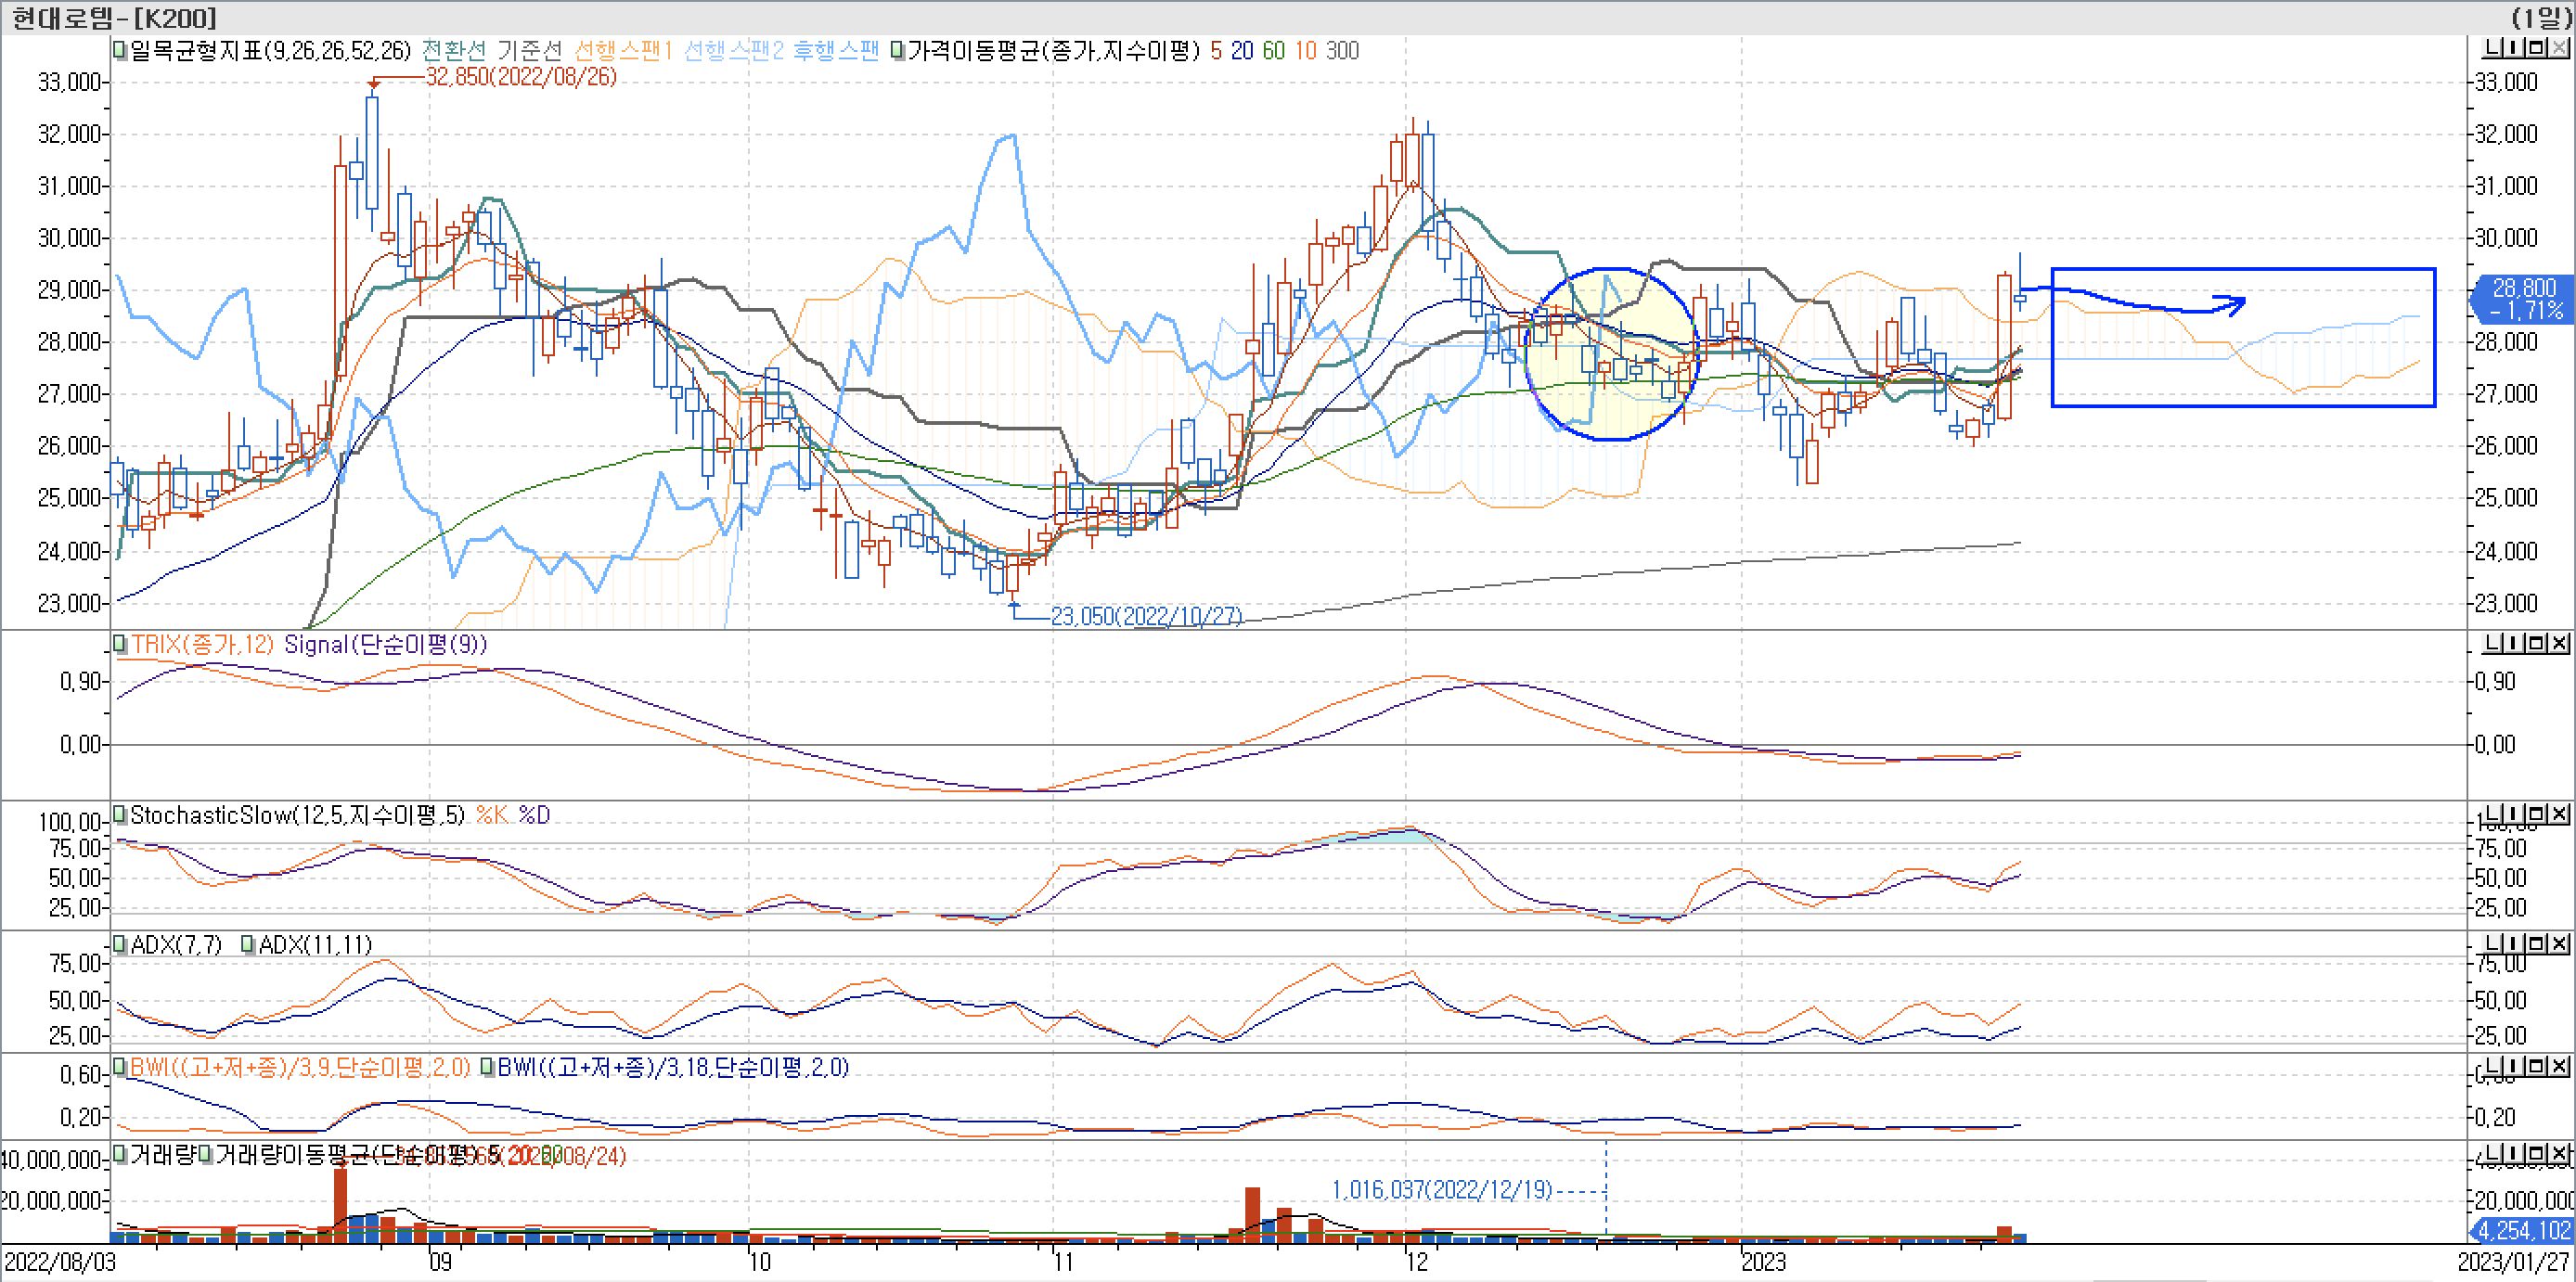Maximize the StochasticSlow indicator panel
The height and width of the screenshot is (1282, 2576).
(2537, 814)
